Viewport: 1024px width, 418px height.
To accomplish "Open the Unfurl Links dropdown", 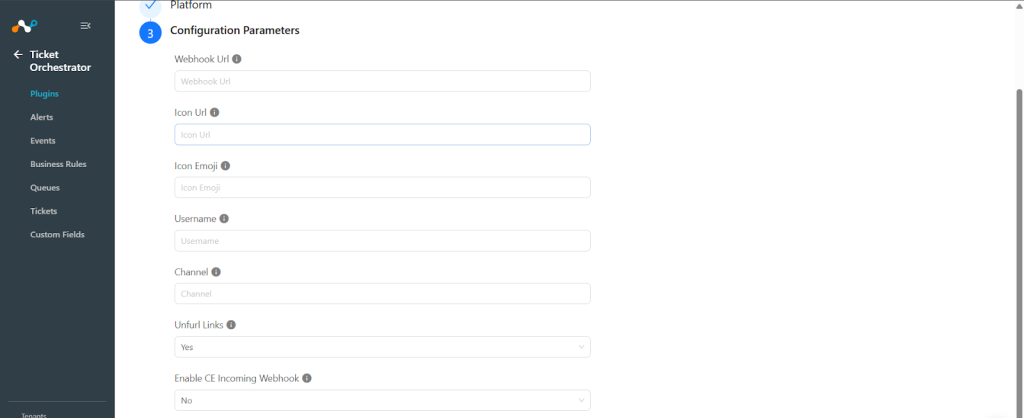I will (382, 347).
